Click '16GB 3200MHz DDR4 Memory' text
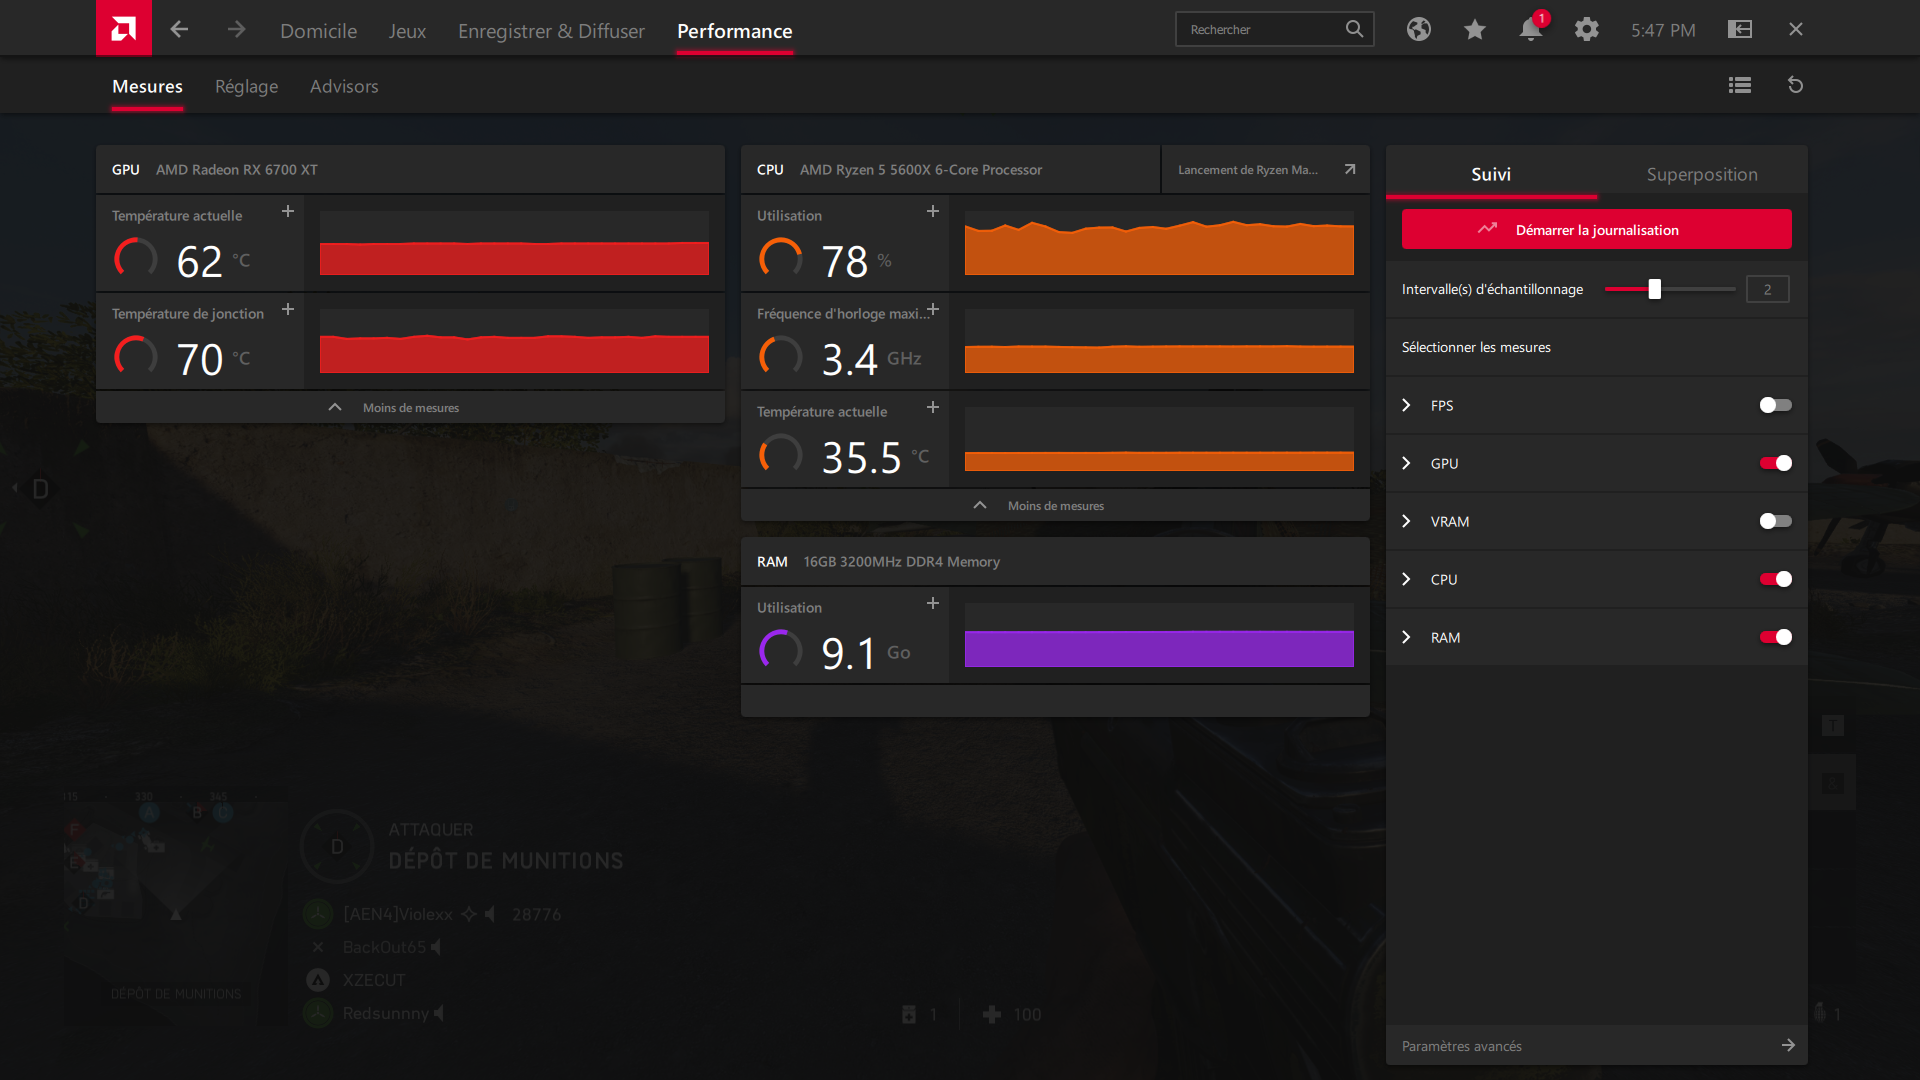1920x1080 pixels. click(902, 561)
